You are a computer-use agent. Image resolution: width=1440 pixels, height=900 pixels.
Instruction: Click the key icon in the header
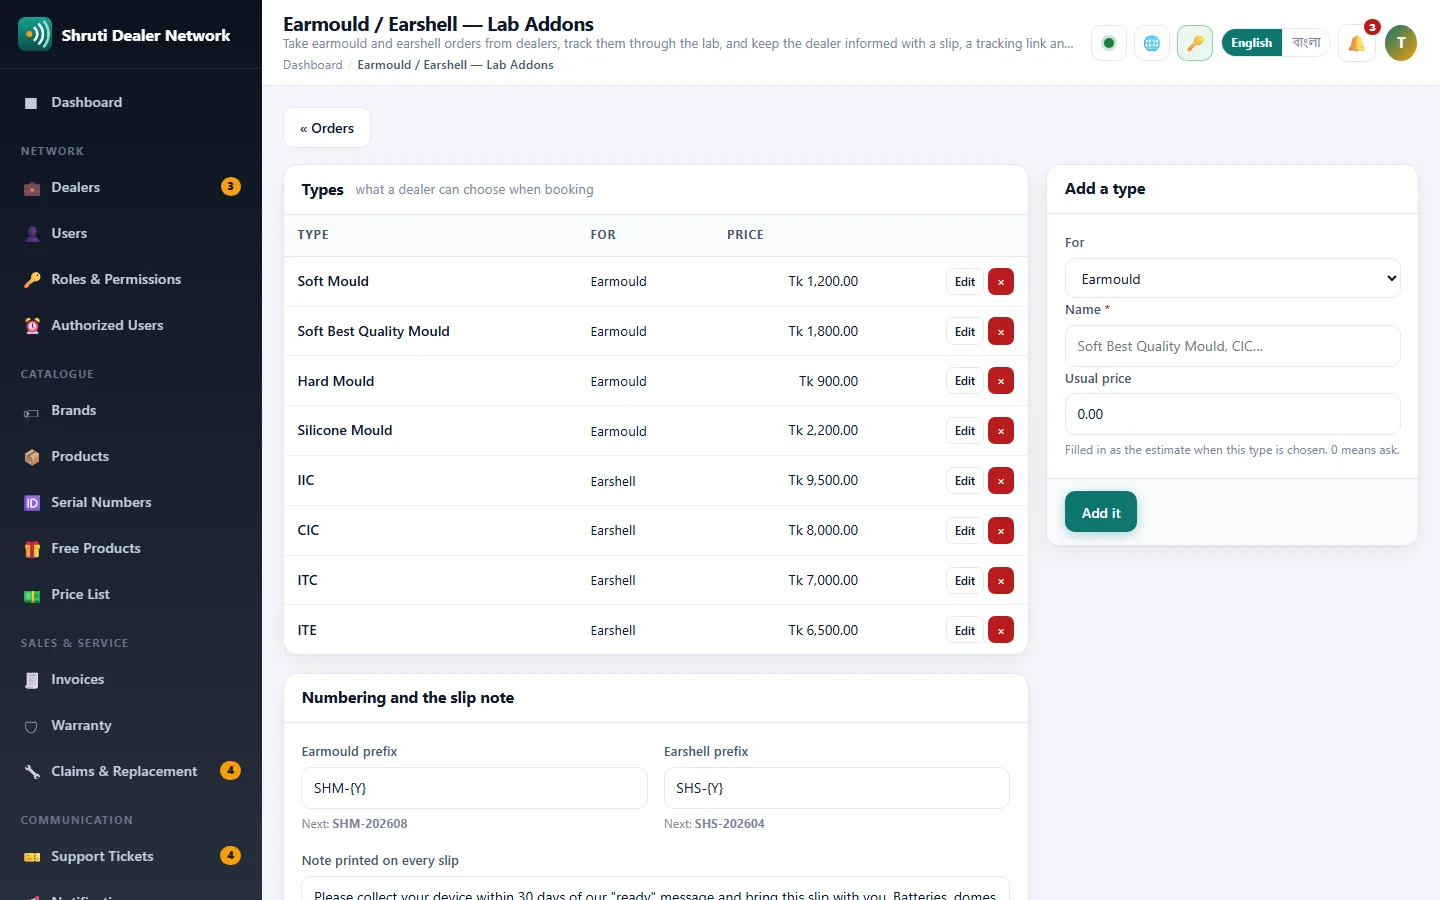click(1195, 43)
